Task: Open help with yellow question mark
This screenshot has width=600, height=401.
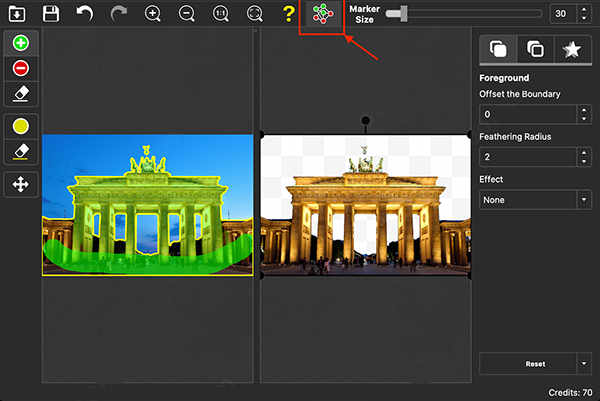Action: [288, 14]
